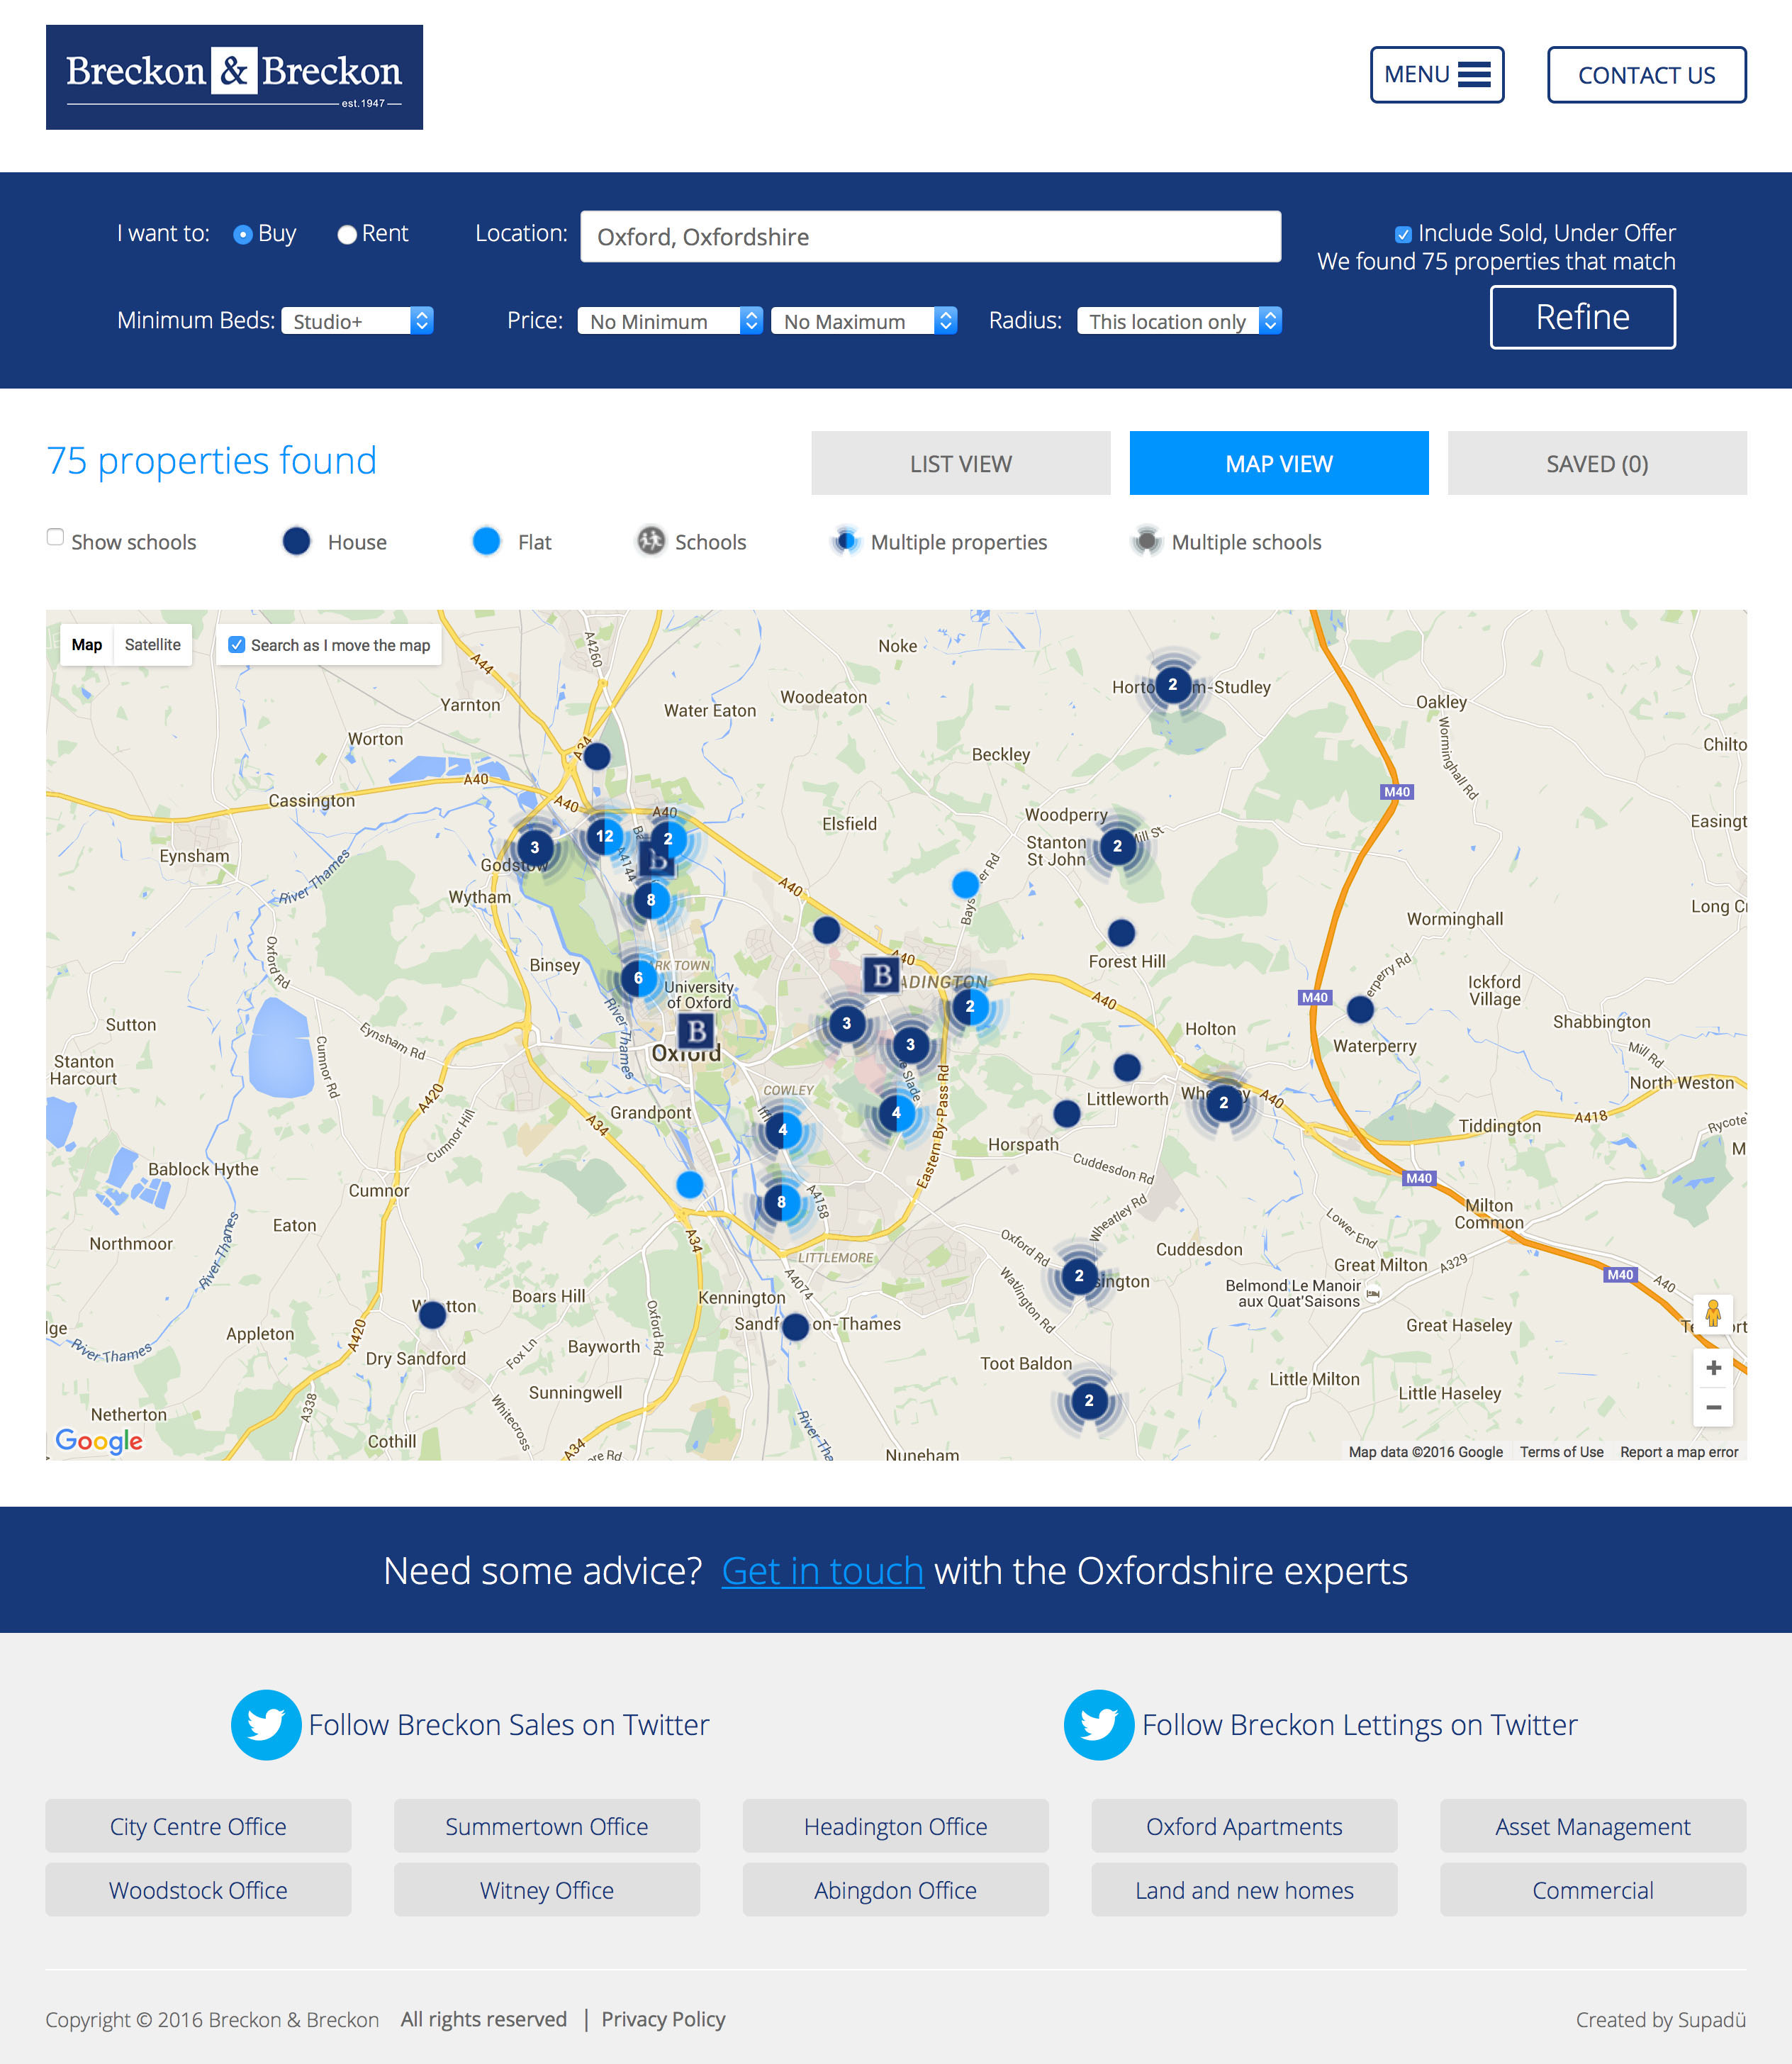Click the Street View pegman icon
Viewport: 1792px width, 2064px height.
pyautogui.click(x=1713, y=1313)
